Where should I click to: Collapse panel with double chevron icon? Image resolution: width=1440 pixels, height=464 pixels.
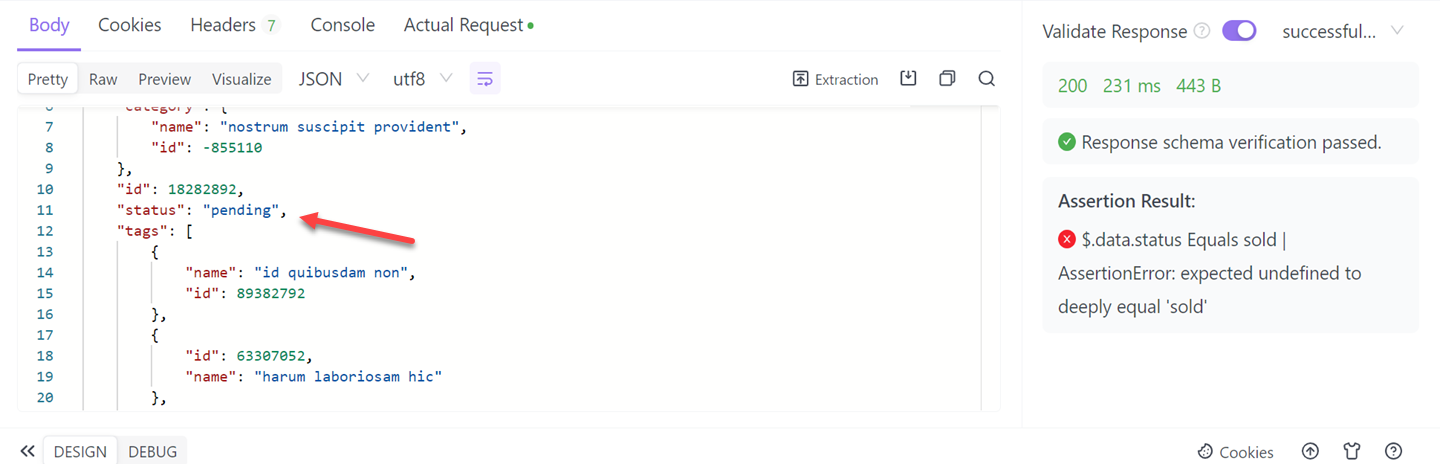[x=27, y=451]
